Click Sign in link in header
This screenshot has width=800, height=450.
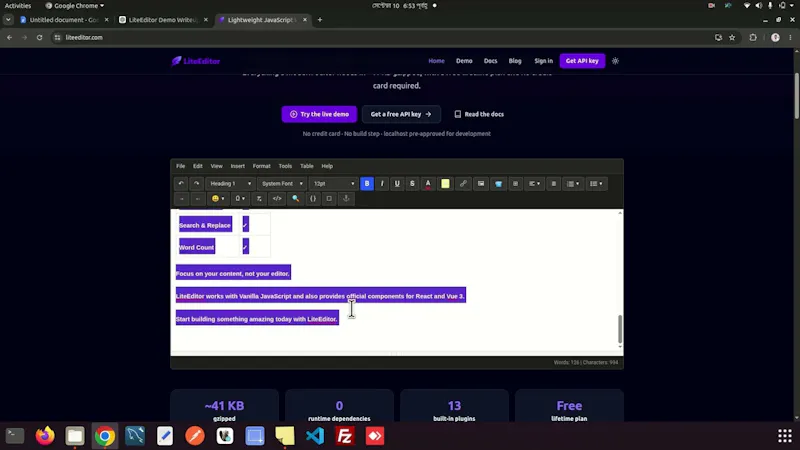tap(543, 61)
